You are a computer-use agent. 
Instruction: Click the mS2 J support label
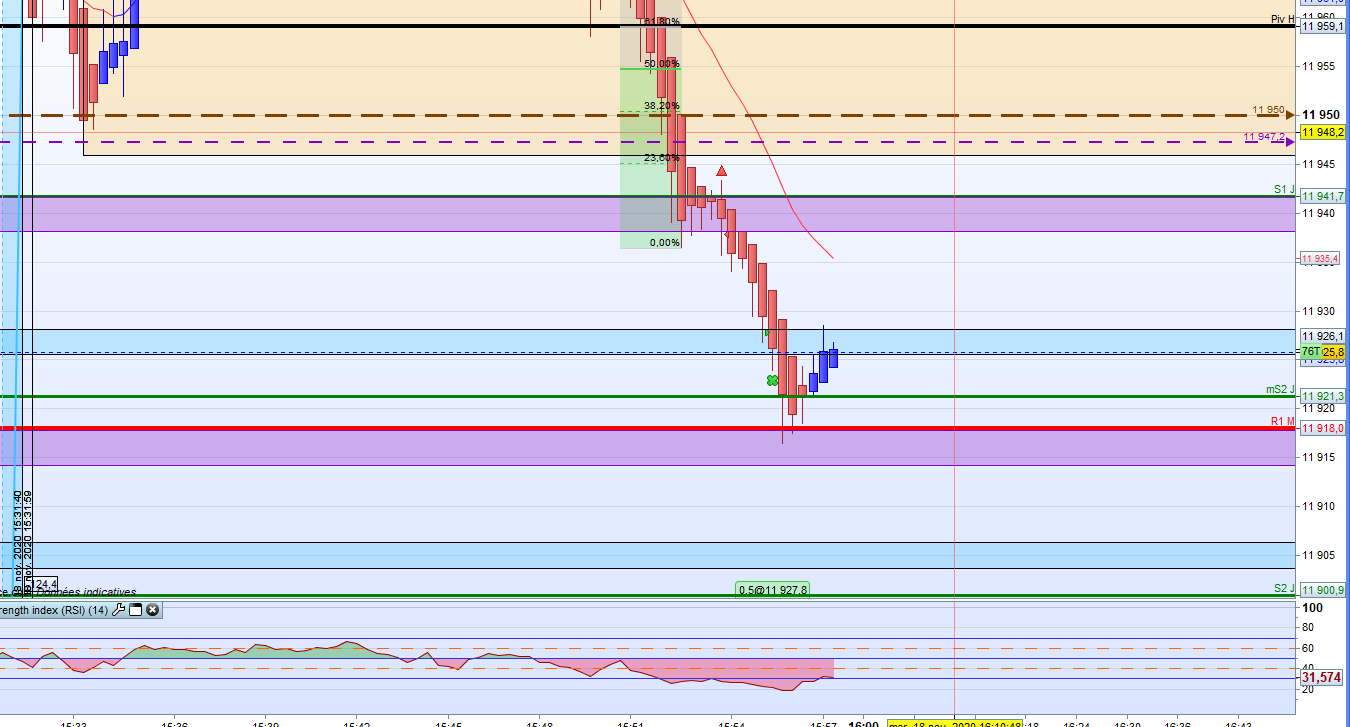[x=1280, y=389]
